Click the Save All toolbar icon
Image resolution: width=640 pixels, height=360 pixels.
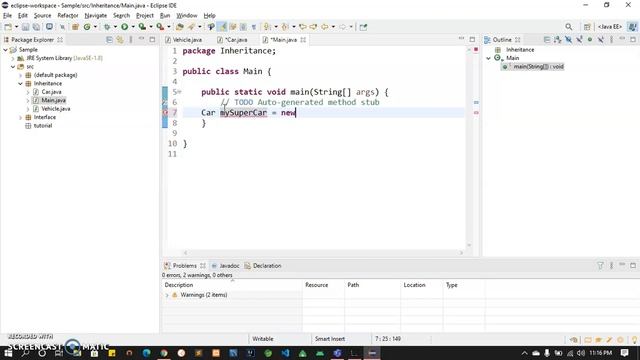coord(36,27)
